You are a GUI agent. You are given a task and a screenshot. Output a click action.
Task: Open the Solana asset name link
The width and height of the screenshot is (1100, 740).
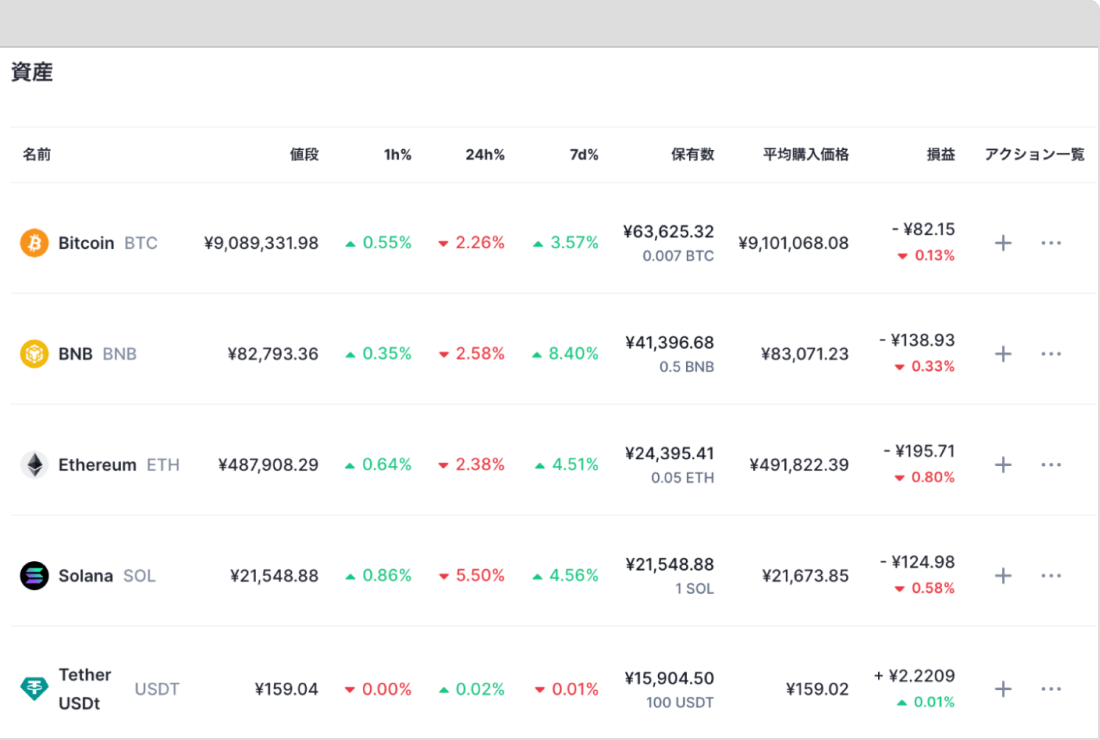click(86, 576)
